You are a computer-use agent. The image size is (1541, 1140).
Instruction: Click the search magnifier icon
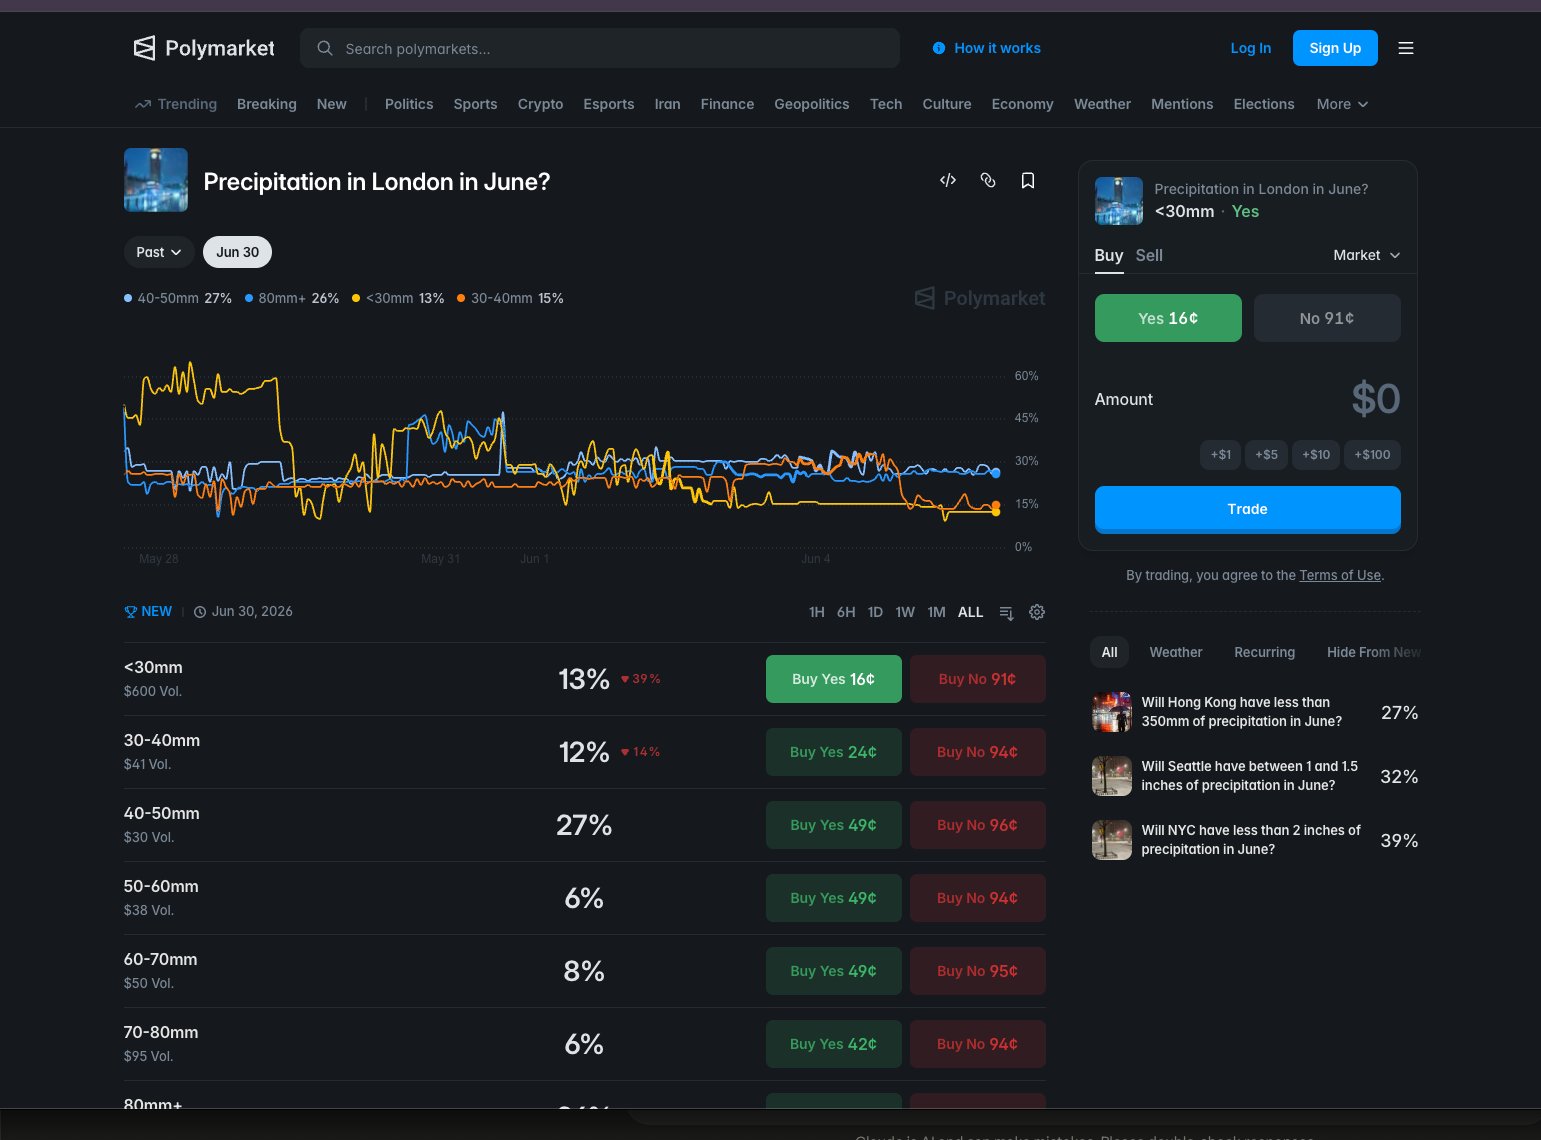tap(324, 48)
